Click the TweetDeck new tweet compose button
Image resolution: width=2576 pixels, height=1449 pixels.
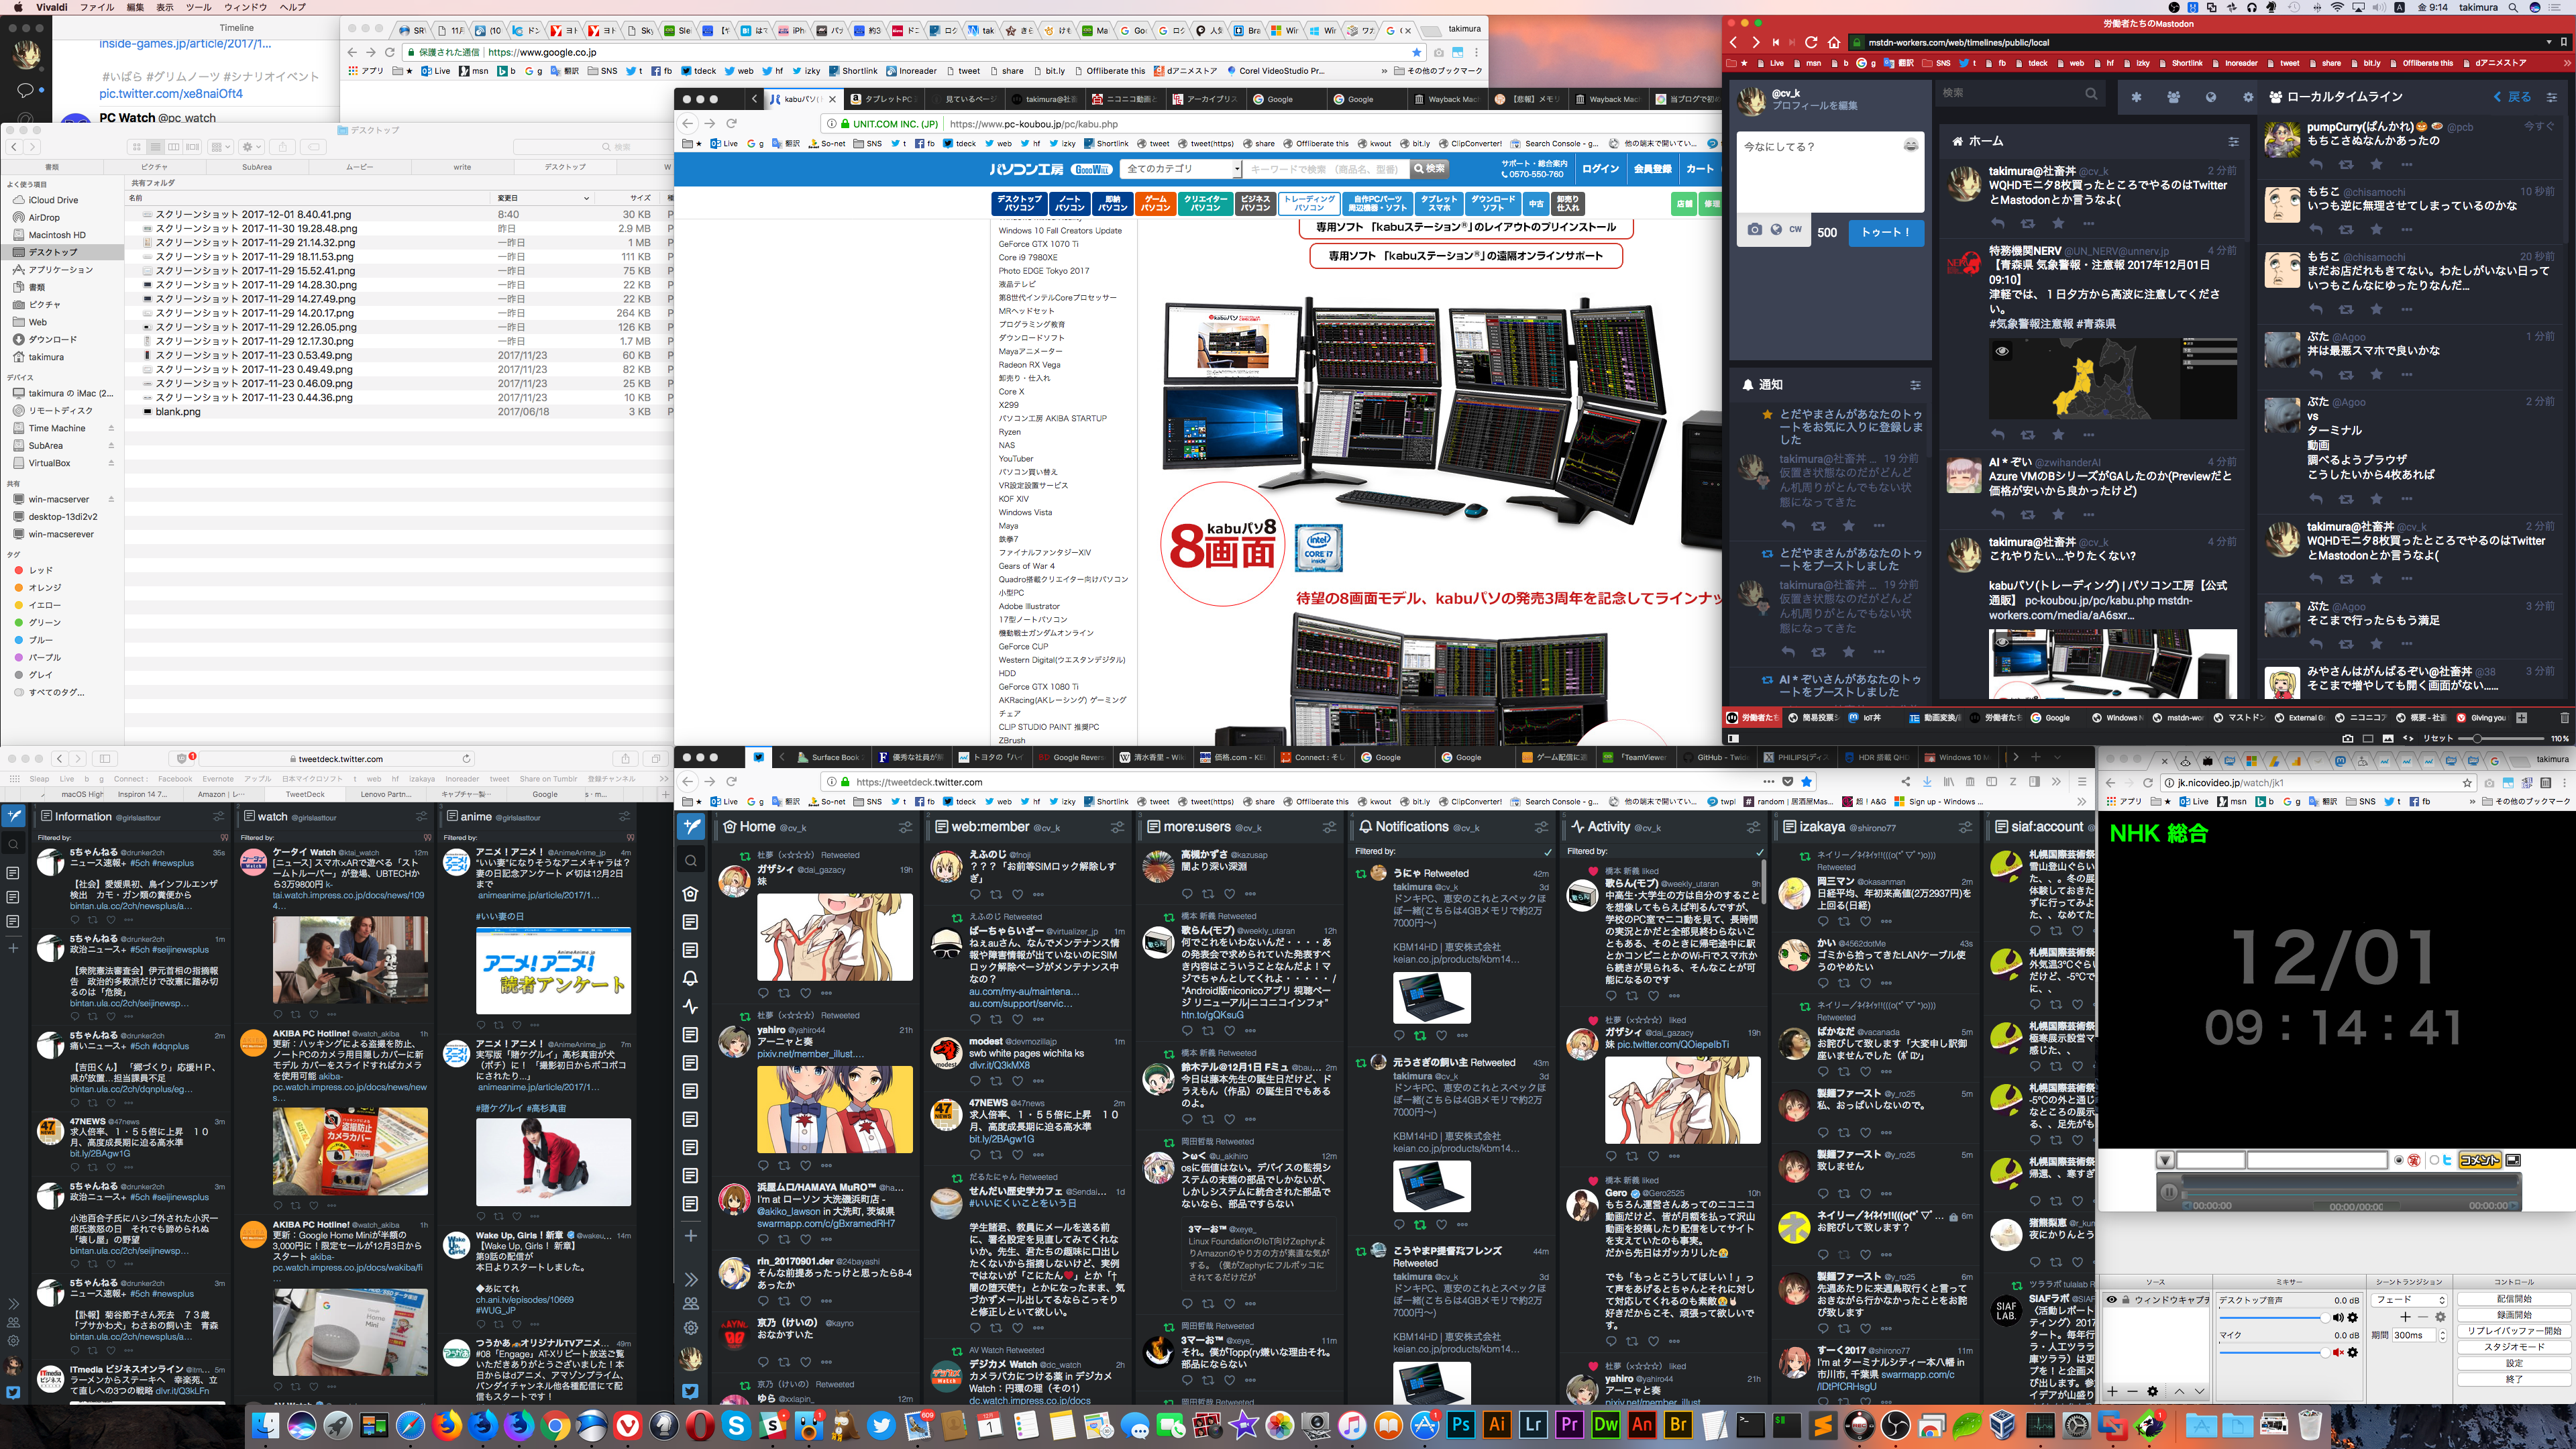691,826
